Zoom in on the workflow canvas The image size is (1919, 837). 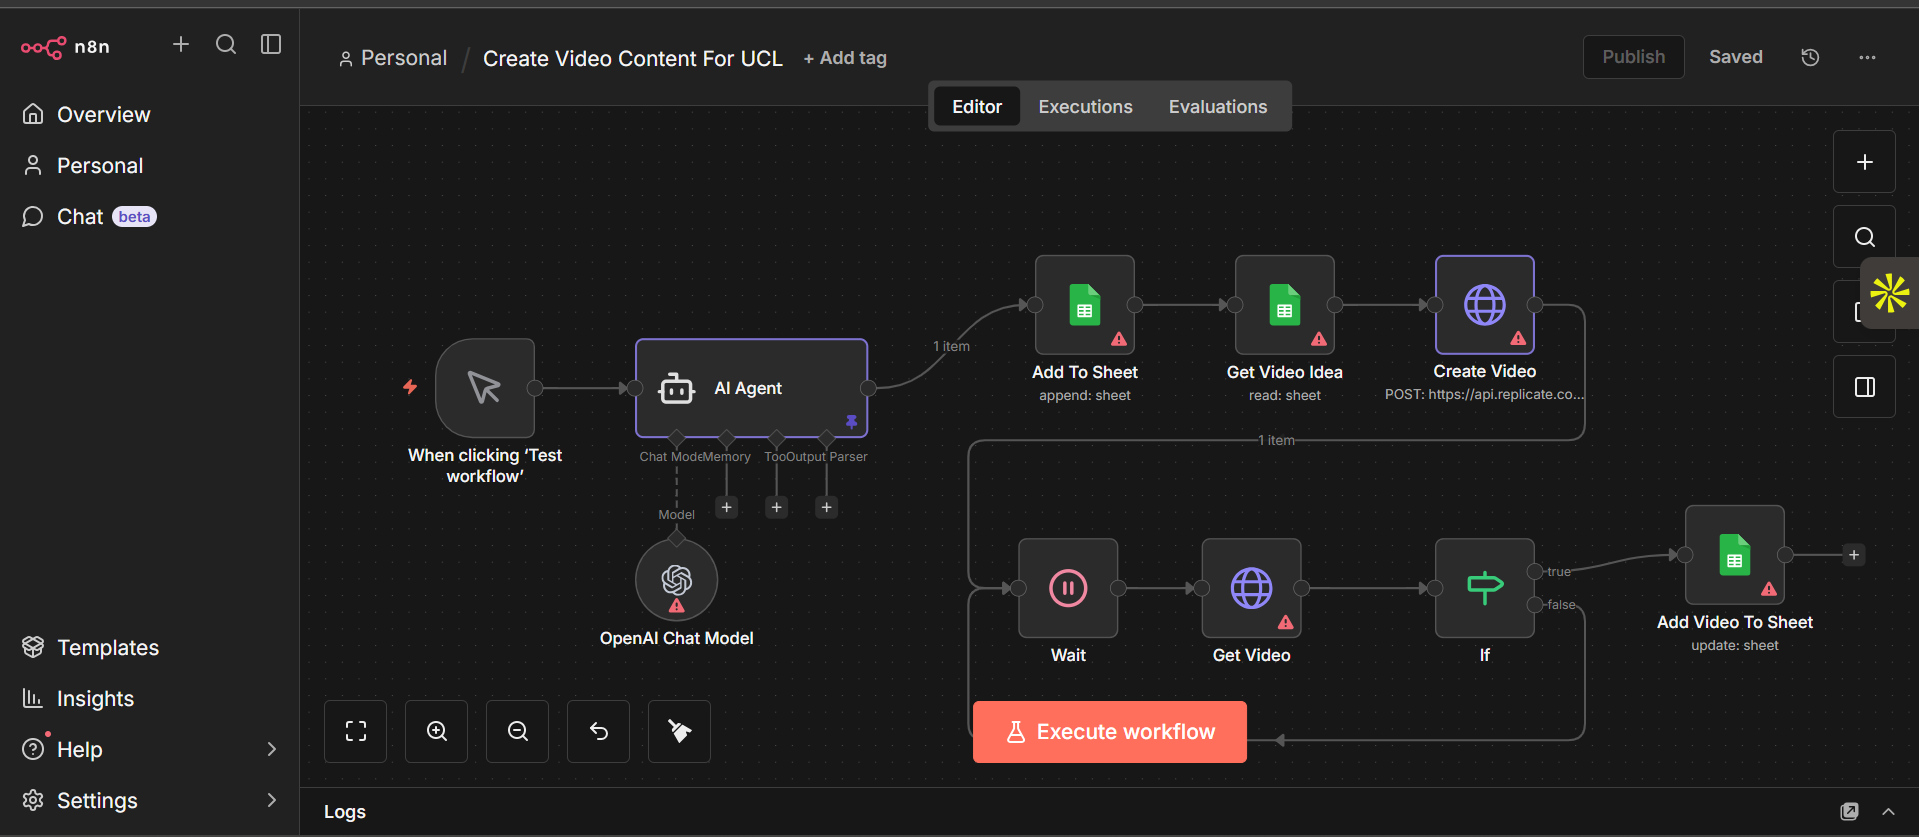[436, 731]
